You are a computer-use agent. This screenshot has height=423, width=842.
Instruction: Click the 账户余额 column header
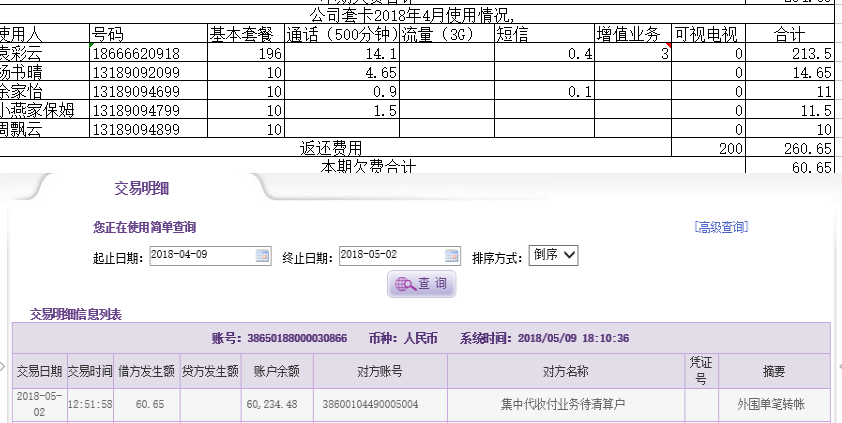point(277,371)
